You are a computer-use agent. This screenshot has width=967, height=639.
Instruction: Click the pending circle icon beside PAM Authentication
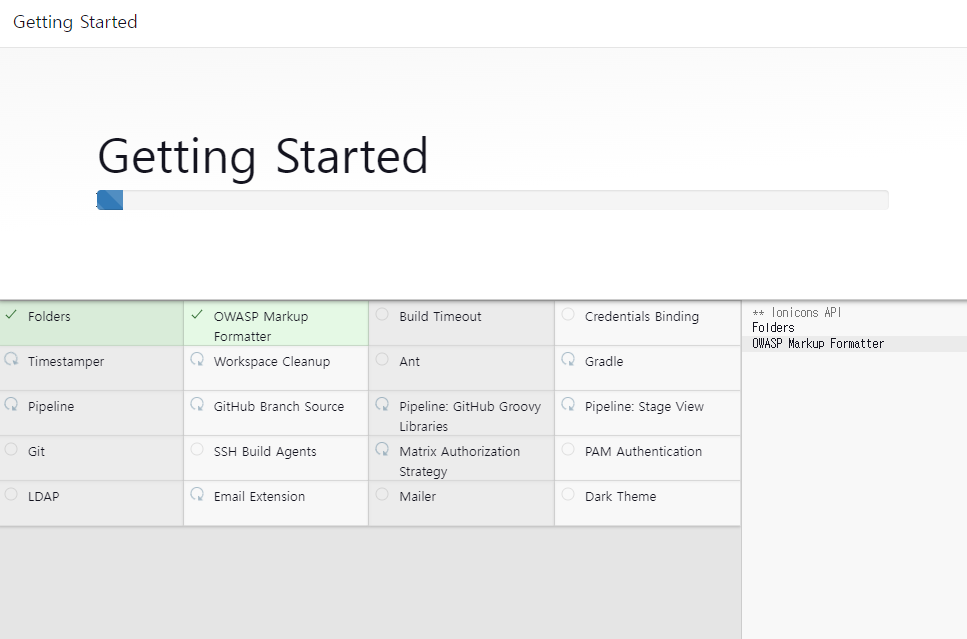[568, 449]
